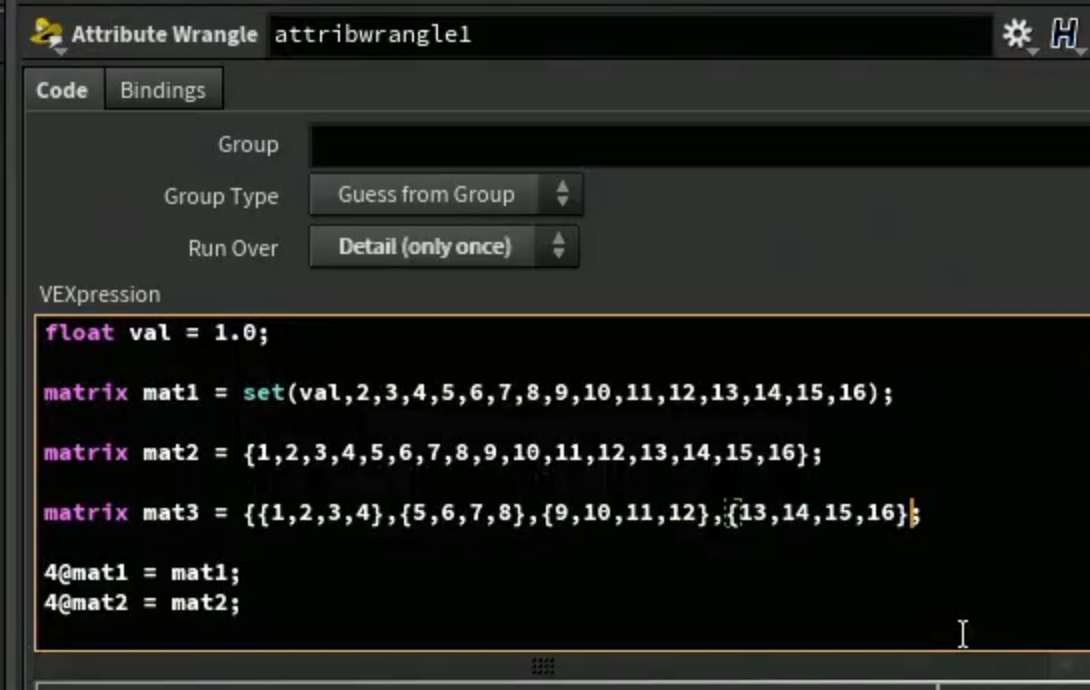Open the Group Type dropdown
Viewport: 1090px width, 690px height.
pyautogui.click(x=446, y=195)
